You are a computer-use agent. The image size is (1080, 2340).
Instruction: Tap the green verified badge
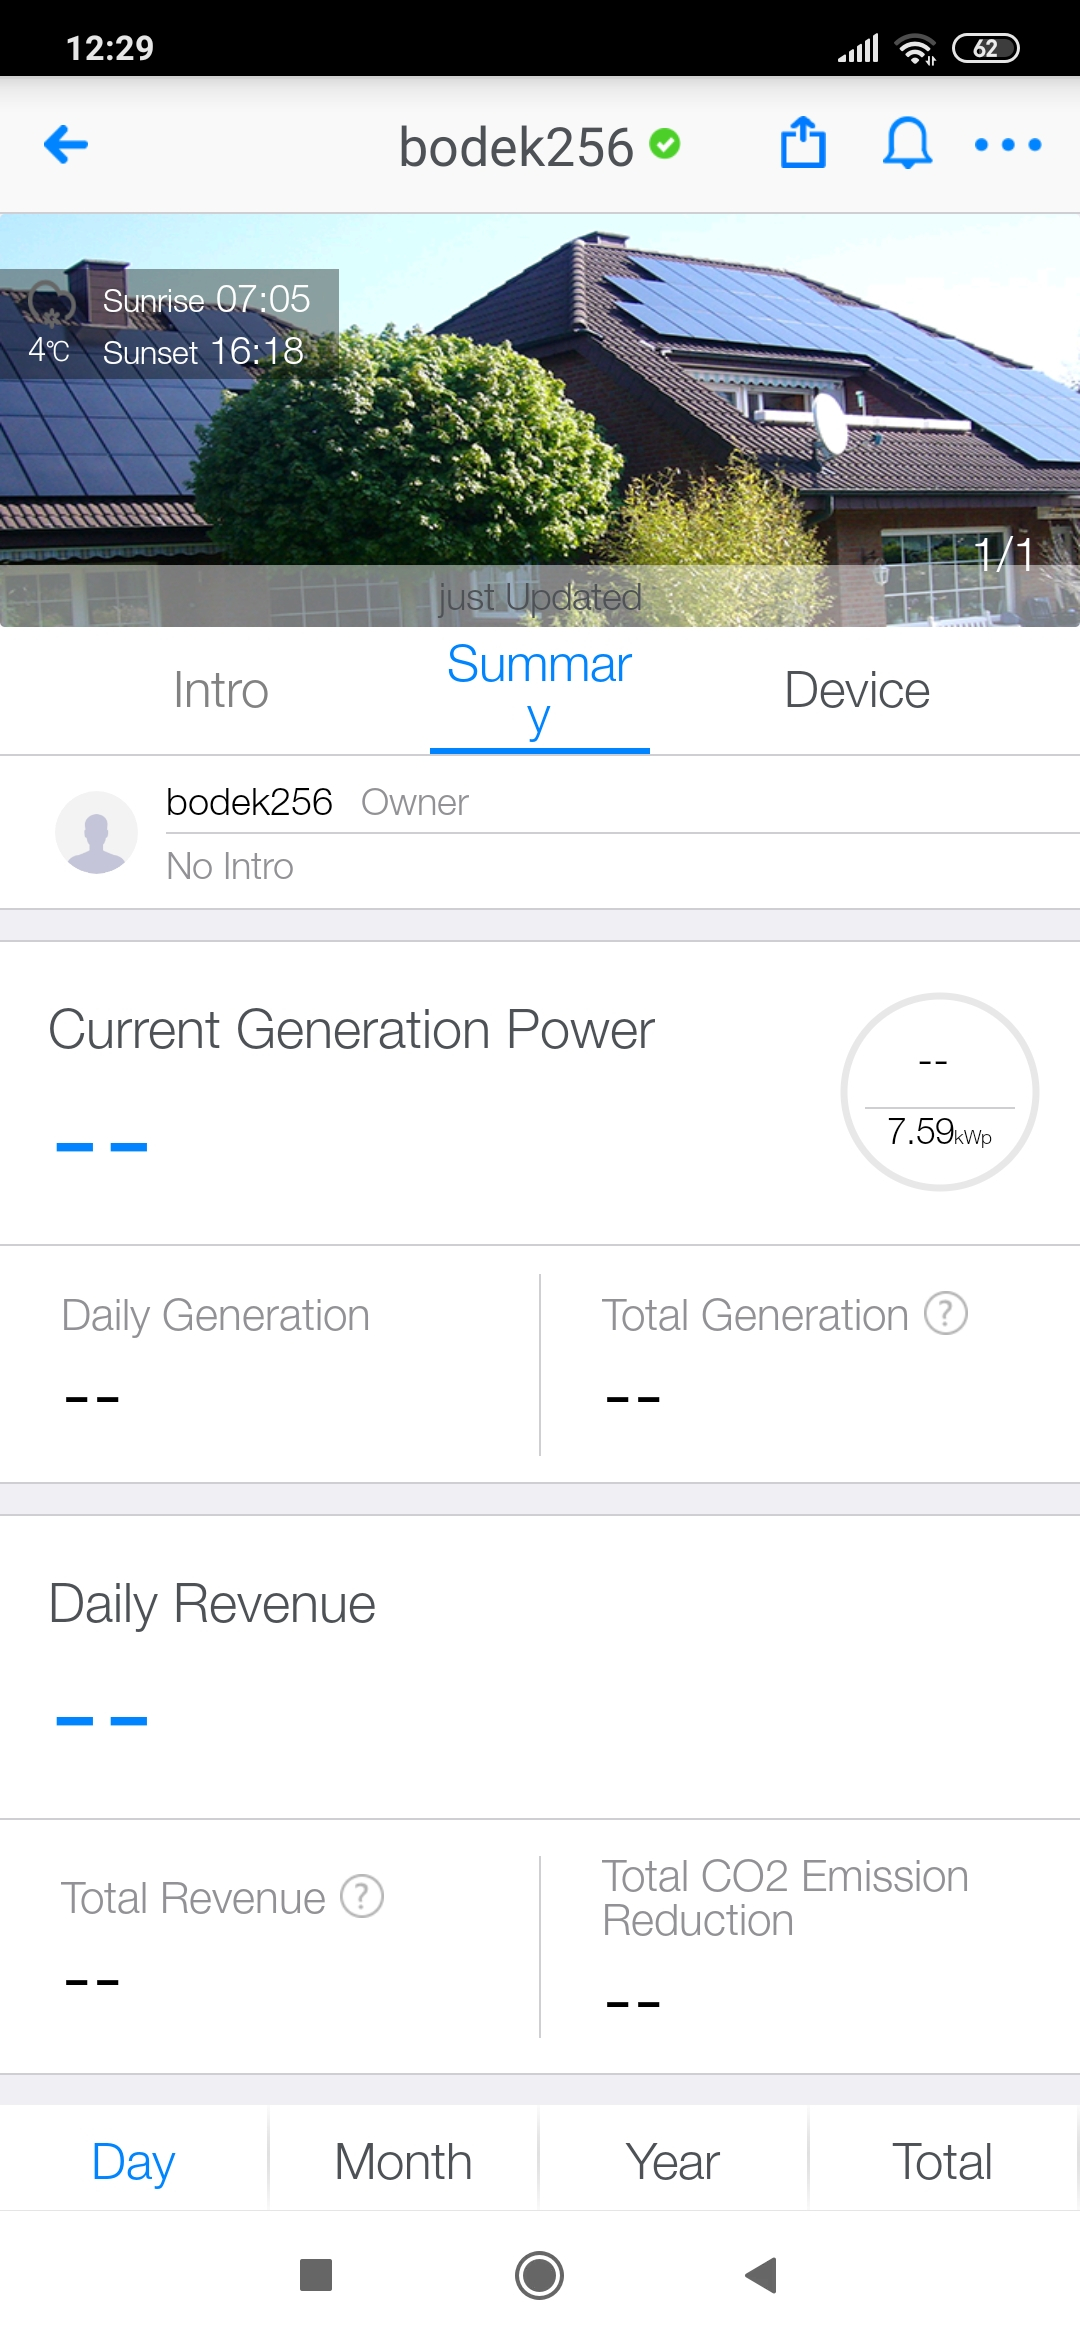tap(664, 144)
